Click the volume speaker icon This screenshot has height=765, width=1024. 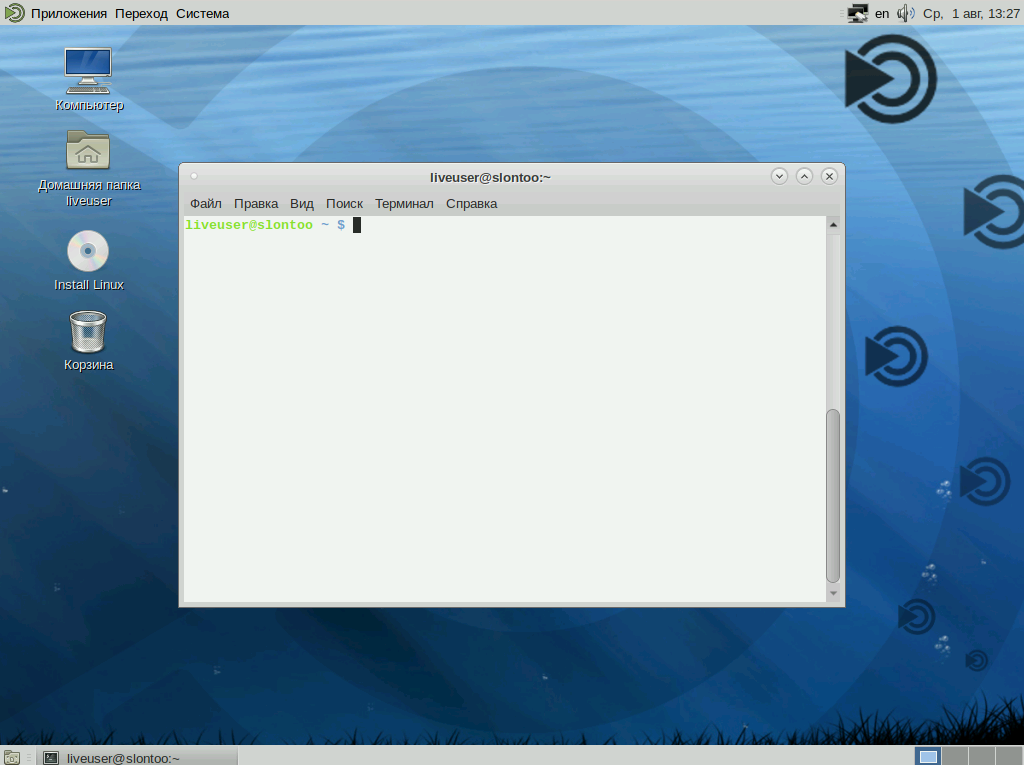coord(905,13)
